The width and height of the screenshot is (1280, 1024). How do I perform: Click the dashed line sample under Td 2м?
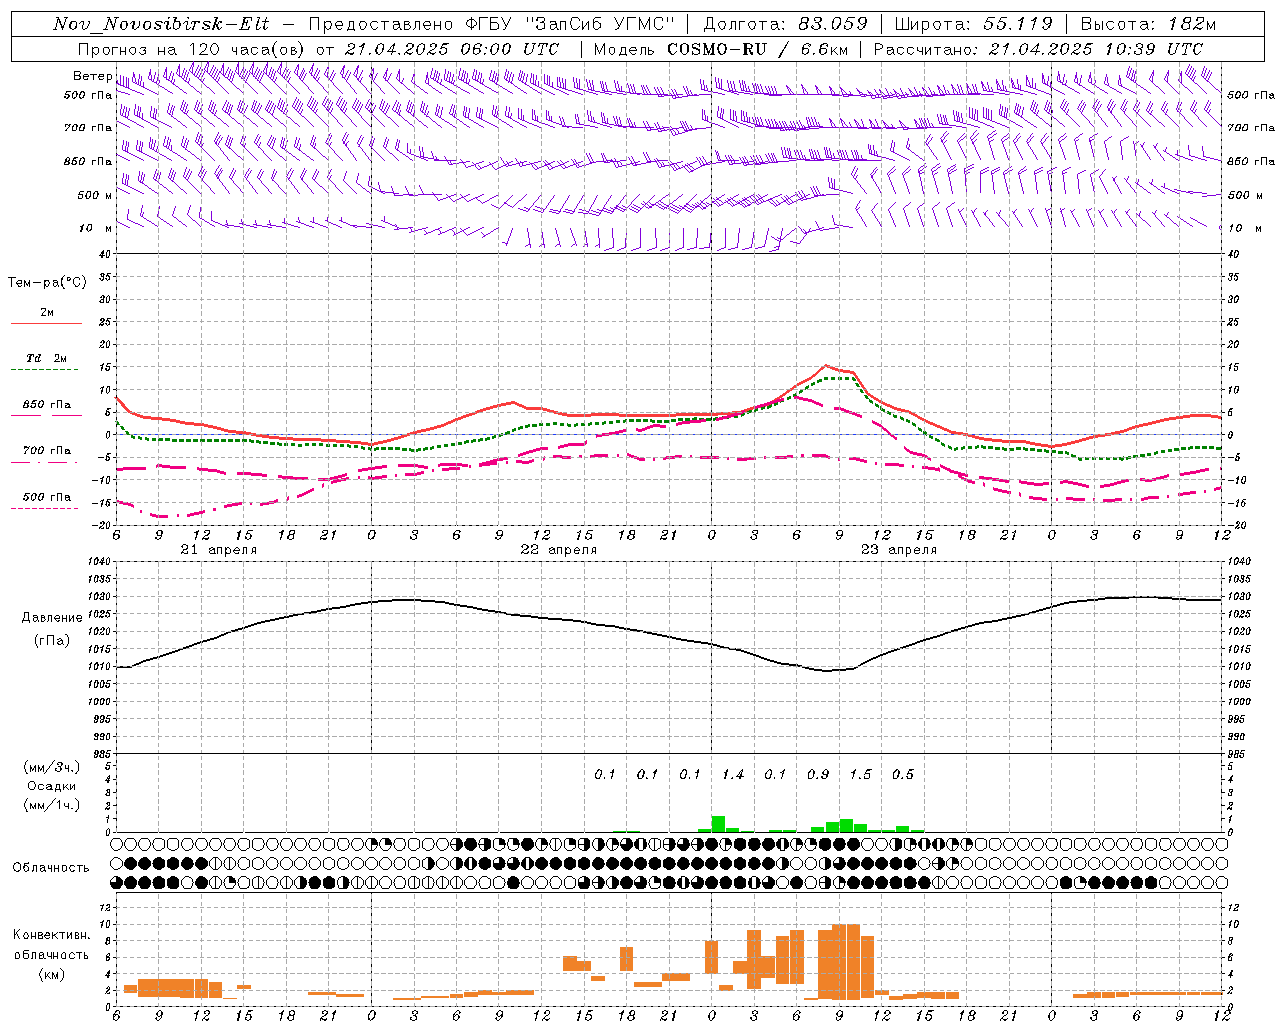[x=46, y=369]
